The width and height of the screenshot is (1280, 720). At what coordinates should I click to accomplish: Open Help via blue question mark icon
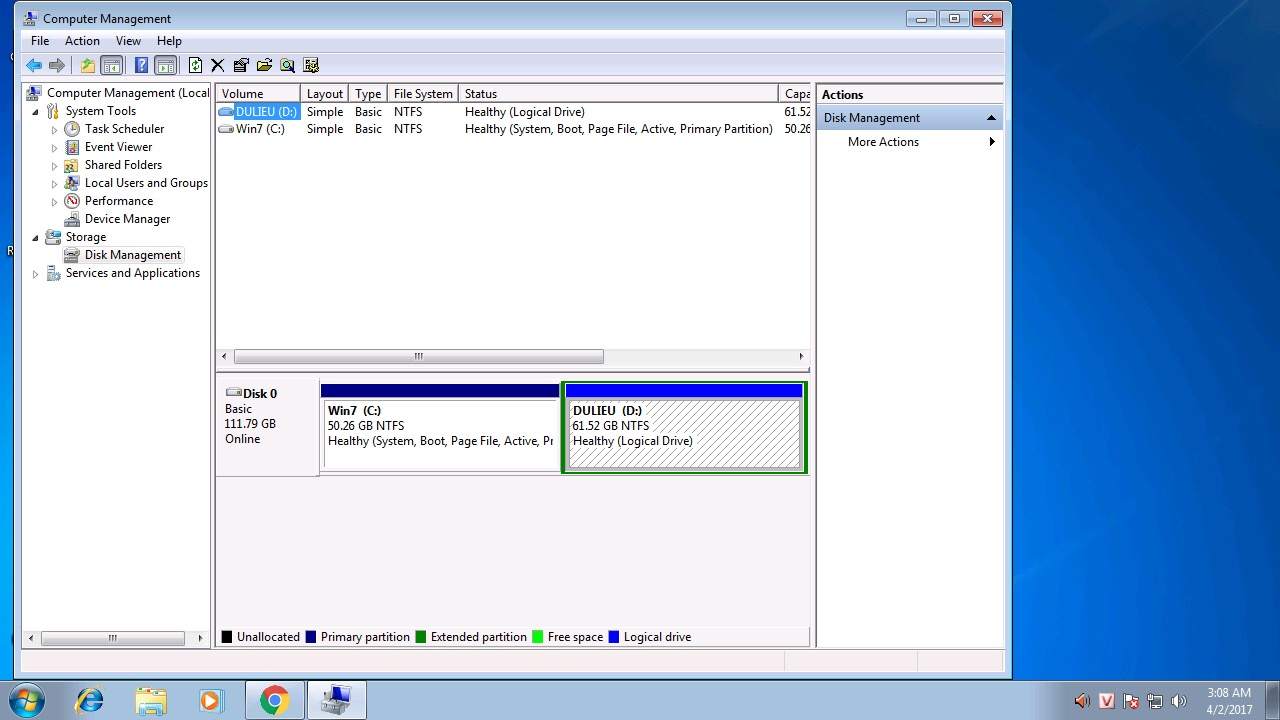[141, 65]
